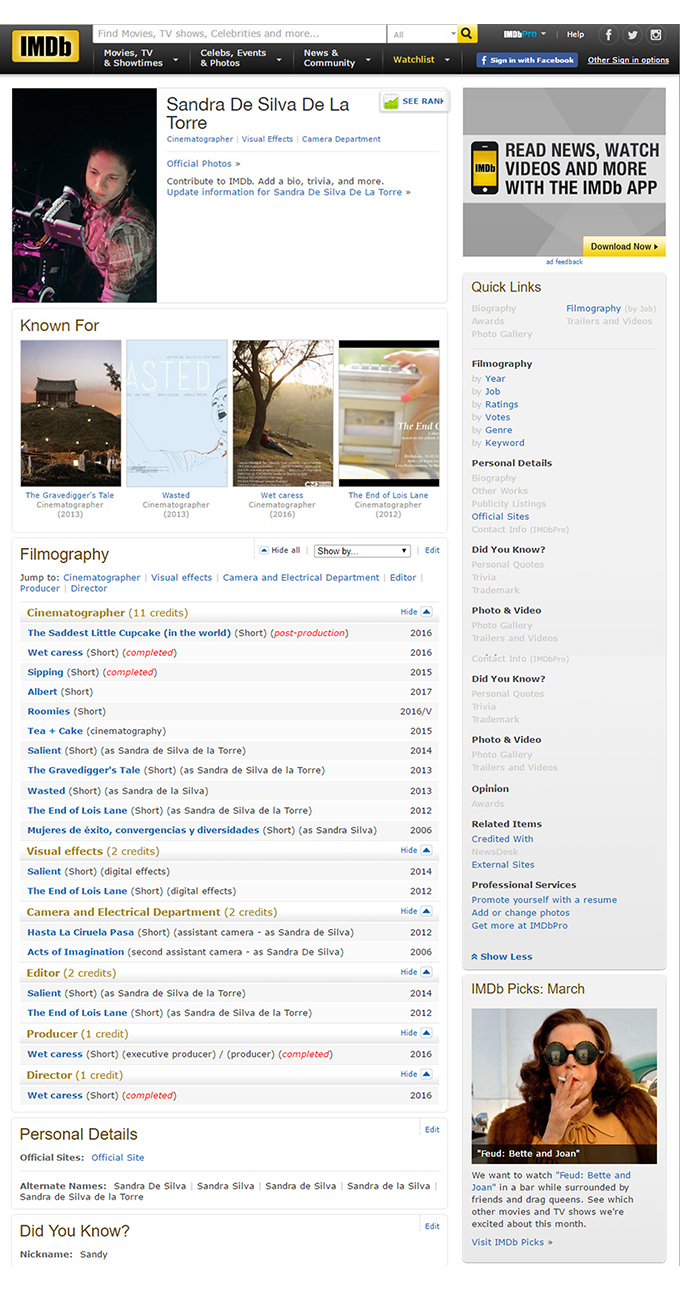Open Credited With under Related Items

click(502, 839)
